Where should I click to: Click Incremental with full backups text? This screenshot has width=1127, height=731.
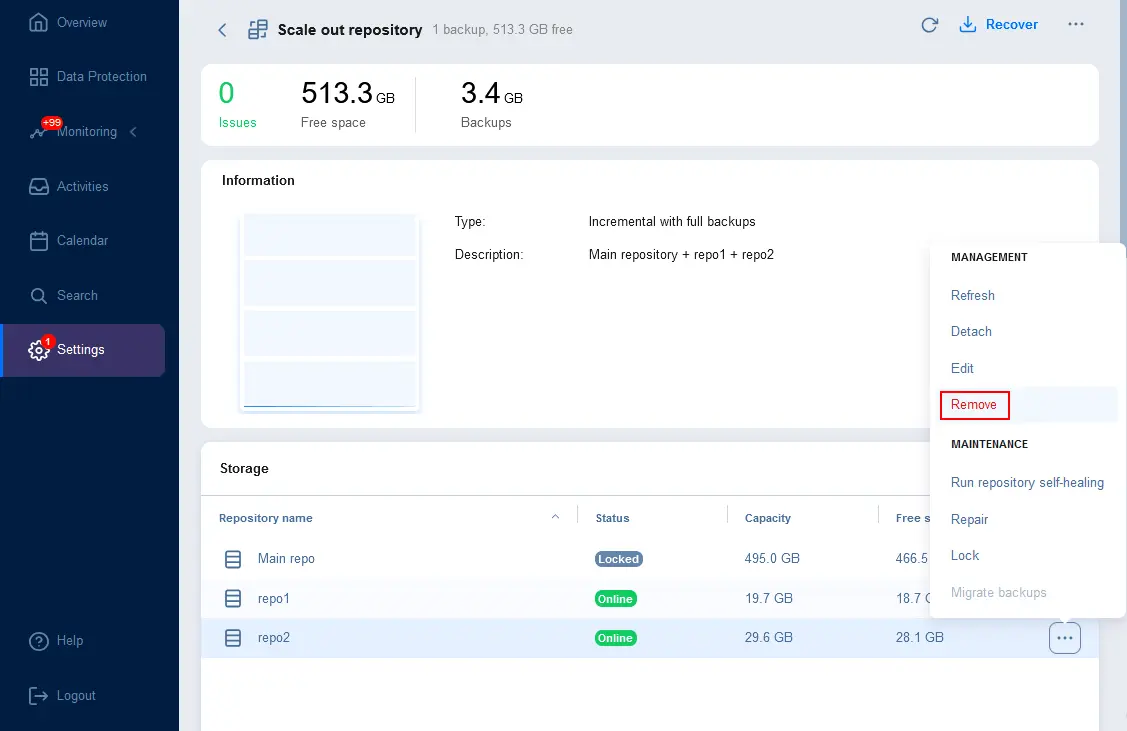[671, 221]
